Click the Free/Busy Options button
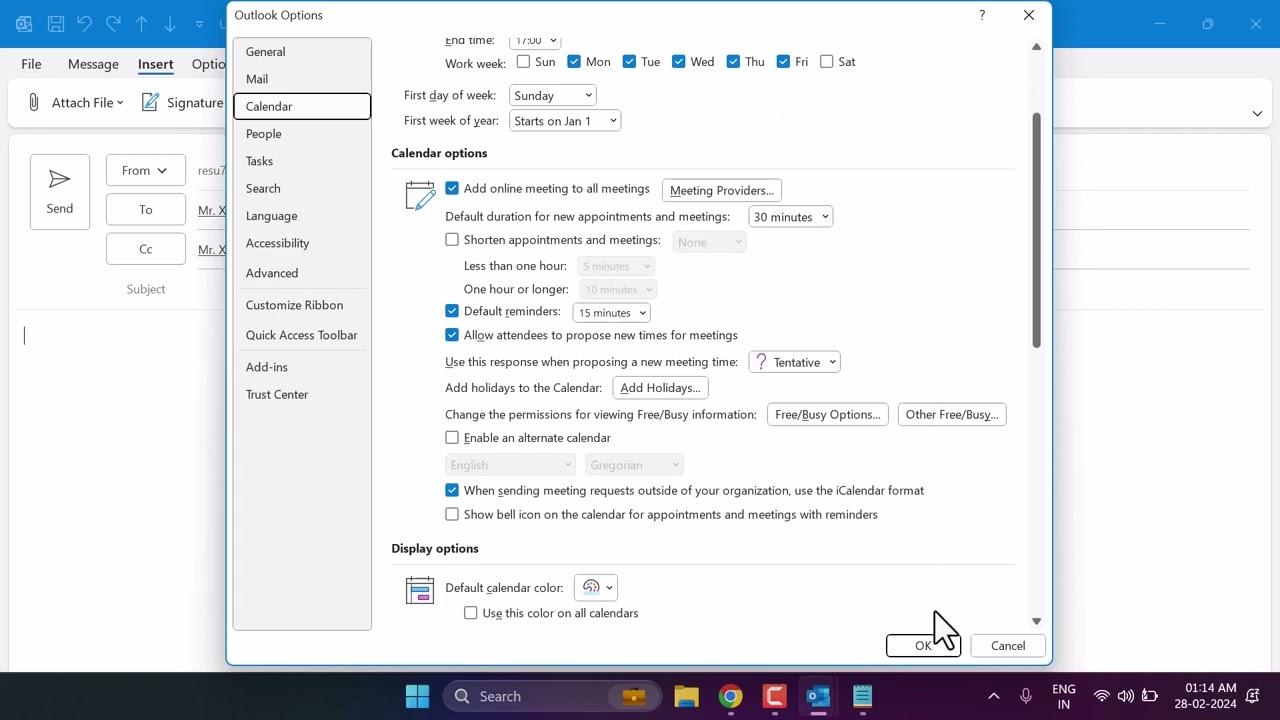1280x720 pixels. [x=828, y=414]
